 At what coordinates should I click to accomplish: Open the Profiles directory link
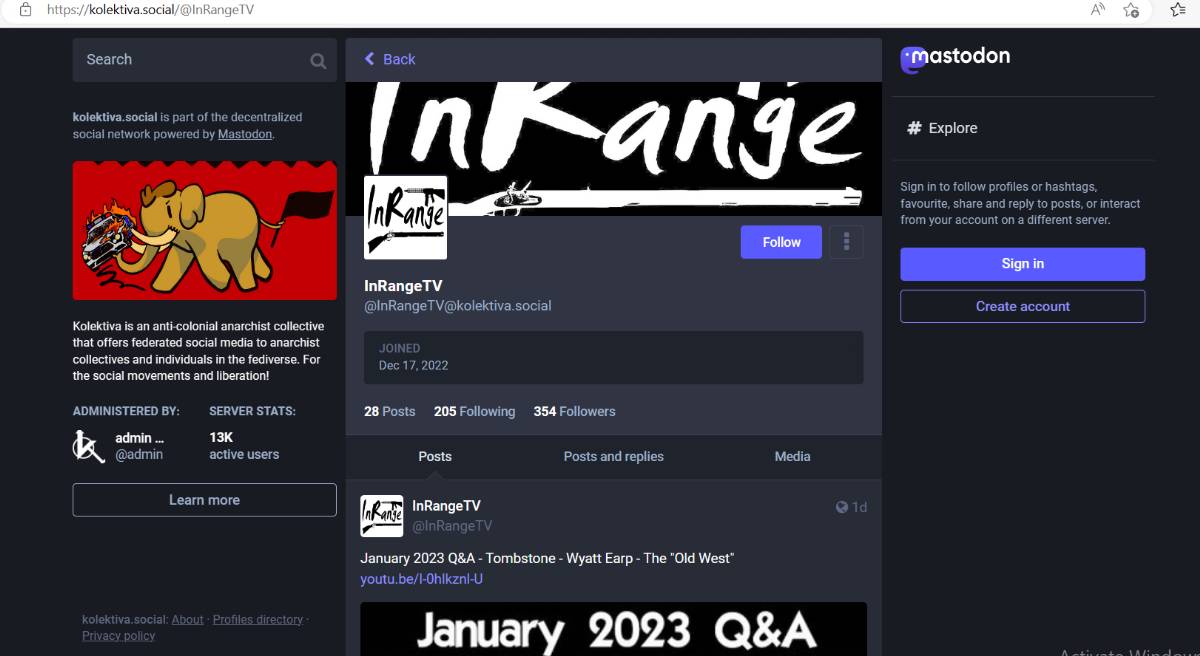[x=258, y=620]
